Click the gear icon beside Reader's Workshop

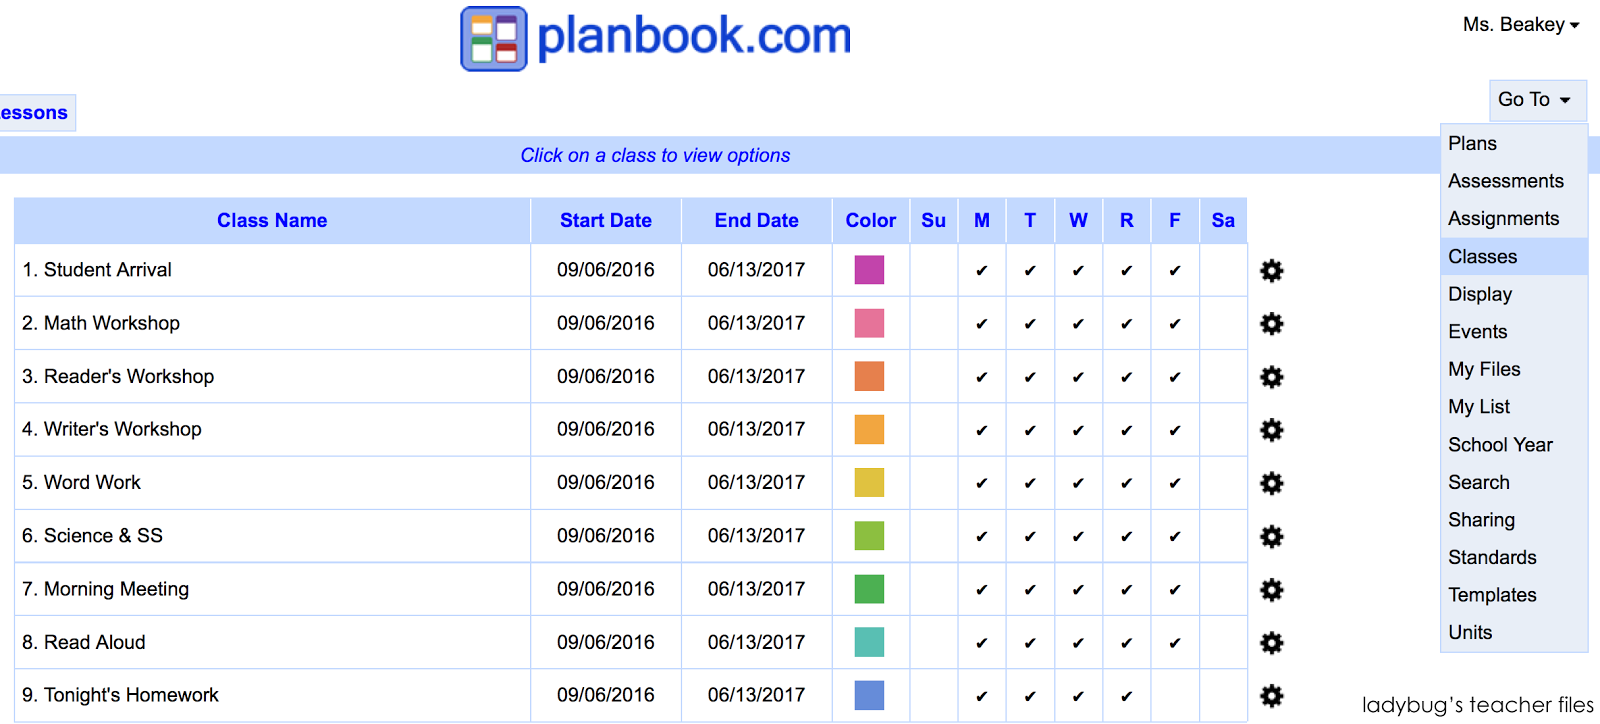1271,376
